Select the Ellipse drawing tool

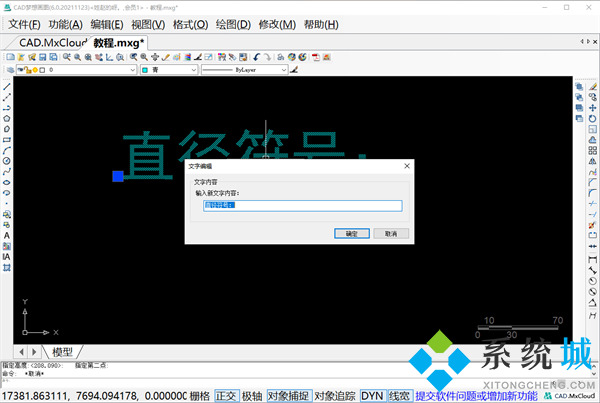pyautogui.click(x=7, y=182)
